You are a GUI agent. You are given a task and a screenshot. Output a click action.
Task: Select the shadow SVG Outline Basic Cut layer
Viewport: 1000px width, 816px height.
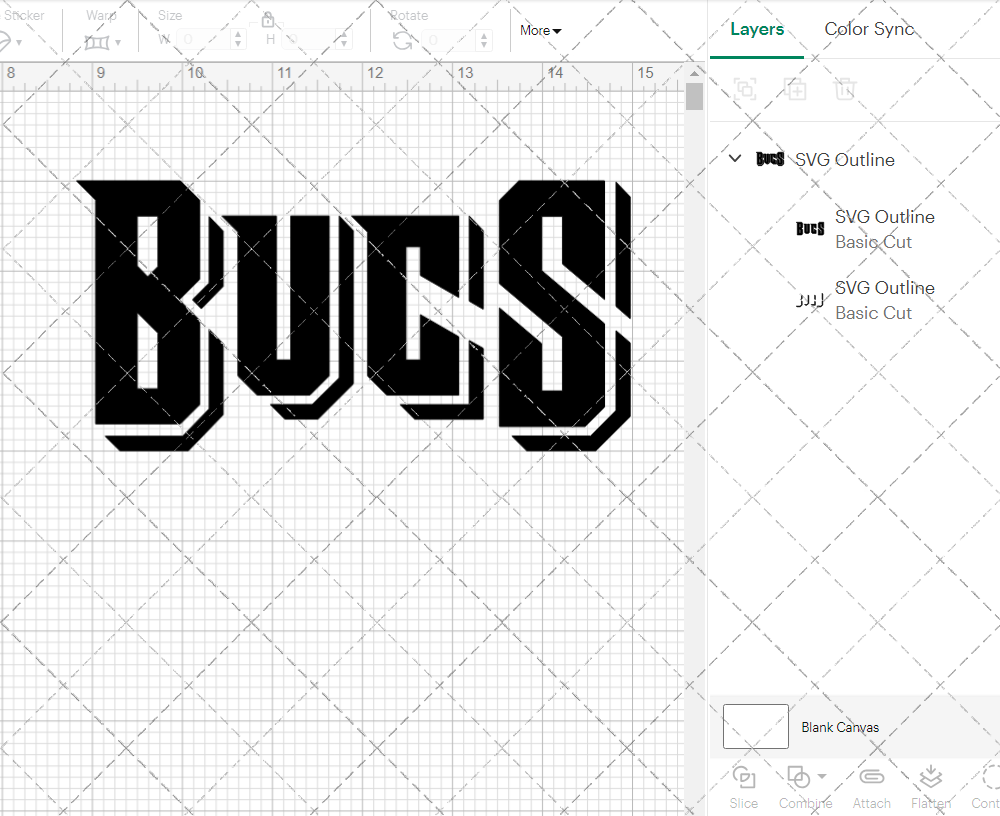tap(885, 300)
